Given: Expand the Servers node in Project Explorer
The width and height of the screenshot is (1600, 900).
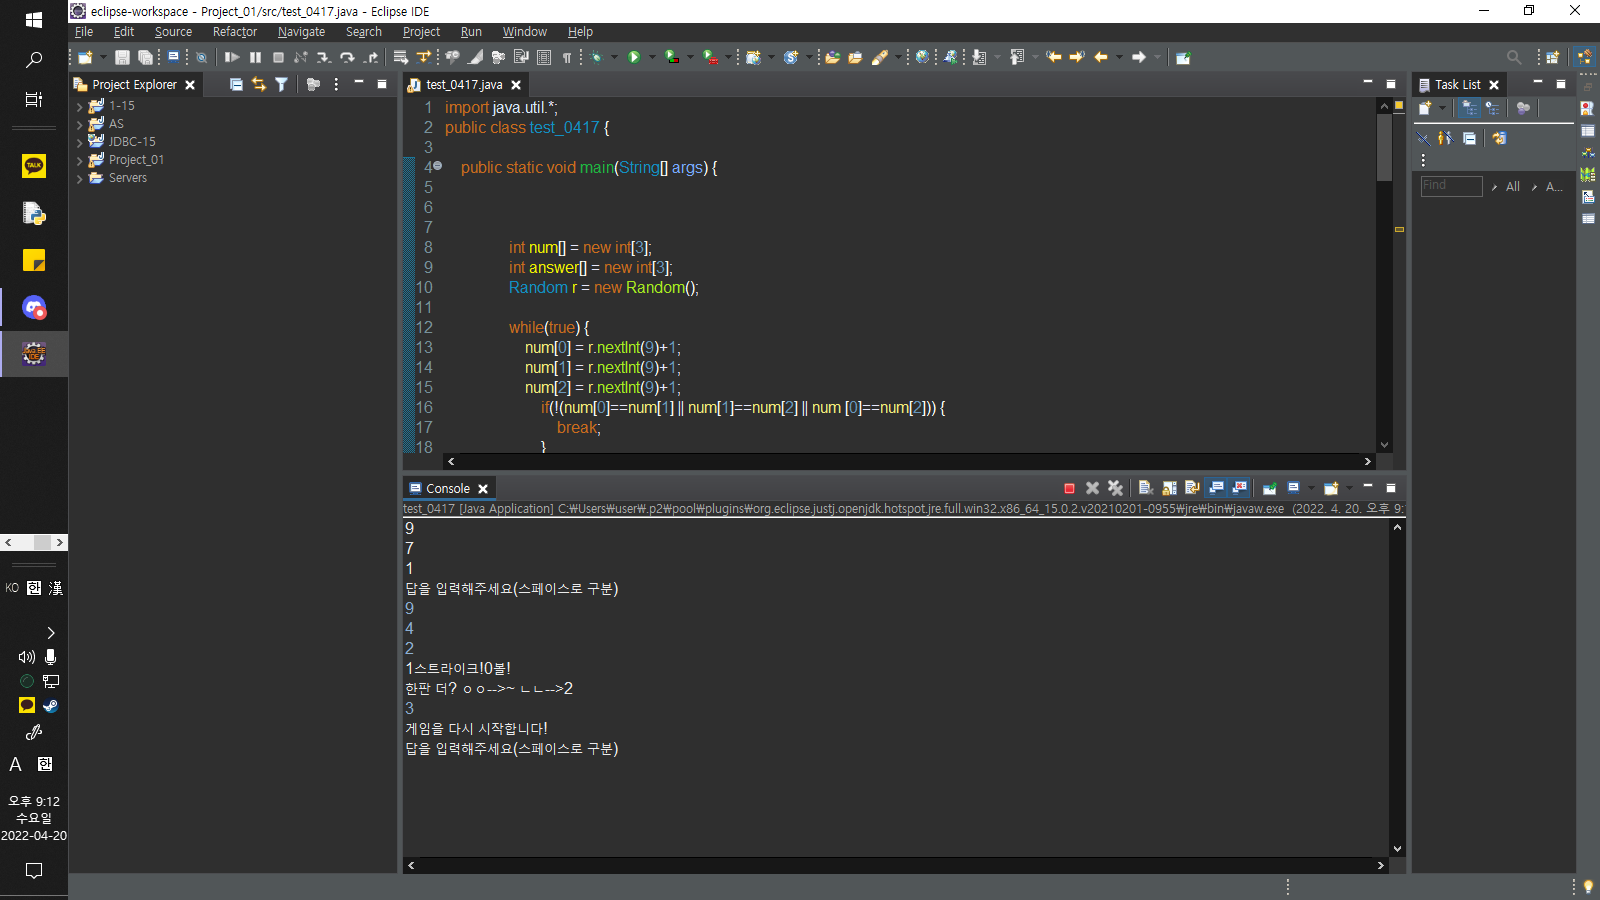Looking at the screenshot, I should 80,177.
